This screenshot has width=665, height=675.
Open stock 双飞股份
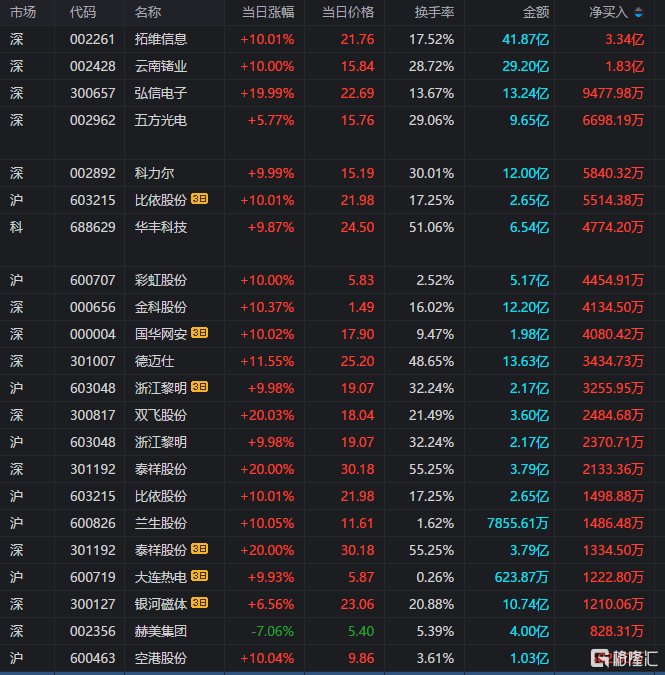pyautogui.click(x=161, y=415)
